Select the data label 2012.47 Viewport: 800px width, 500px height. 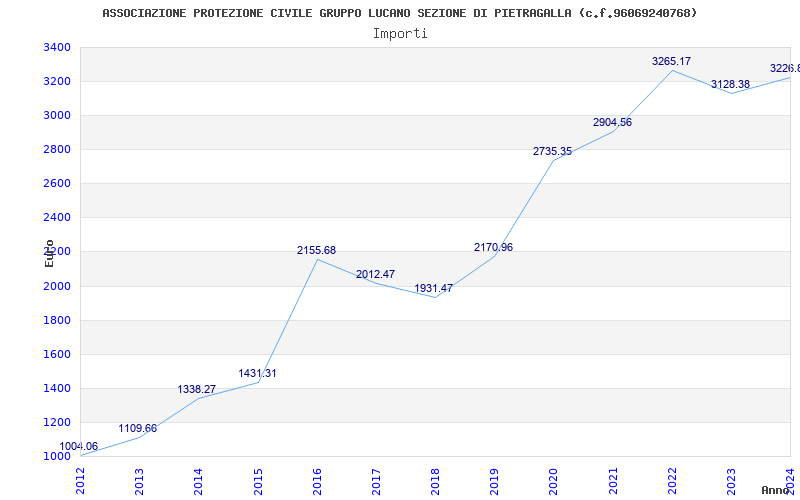coord(376,274)
